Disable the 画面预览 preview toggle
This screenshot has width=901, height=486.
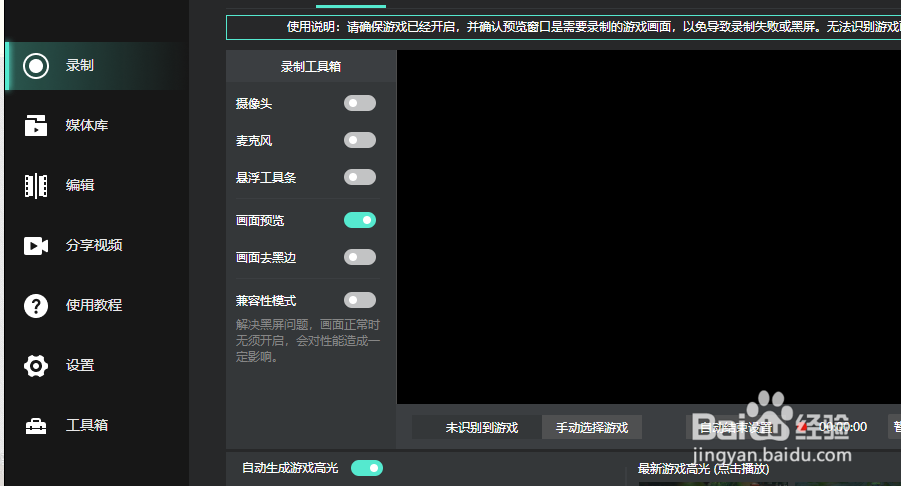(x=360, y=220)
